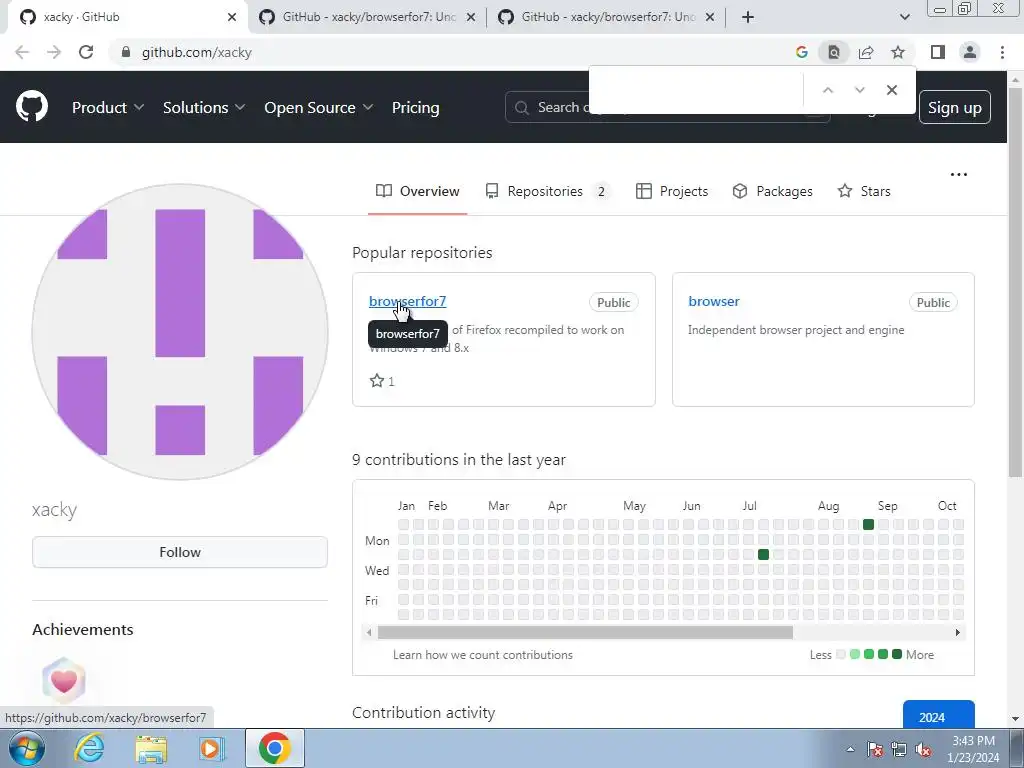Open the browserfor7 repository link

(x=408, y=301)
